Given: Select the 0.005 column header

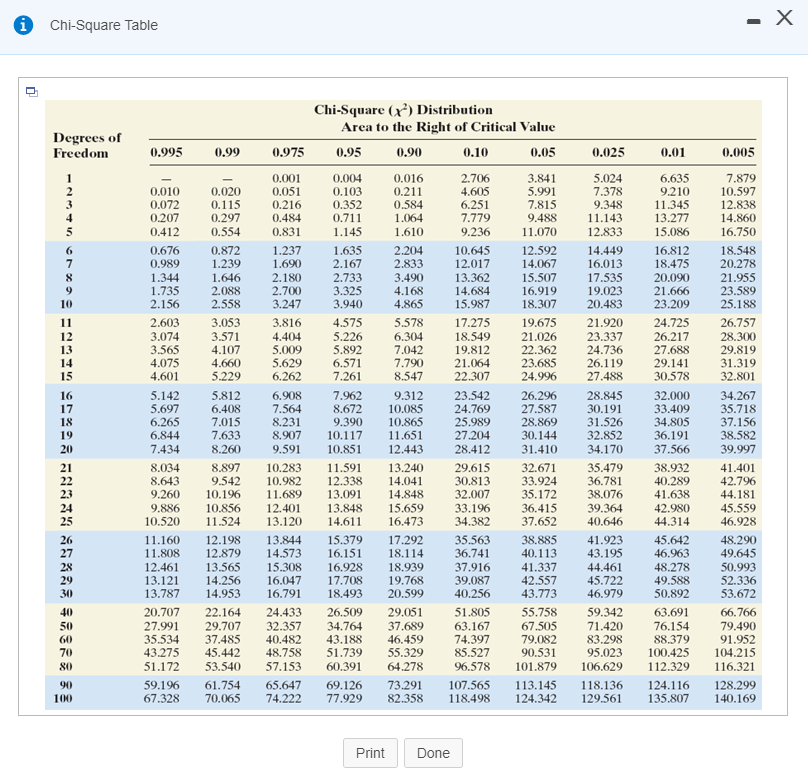Looking at the screenshot, I should point(737,153).
